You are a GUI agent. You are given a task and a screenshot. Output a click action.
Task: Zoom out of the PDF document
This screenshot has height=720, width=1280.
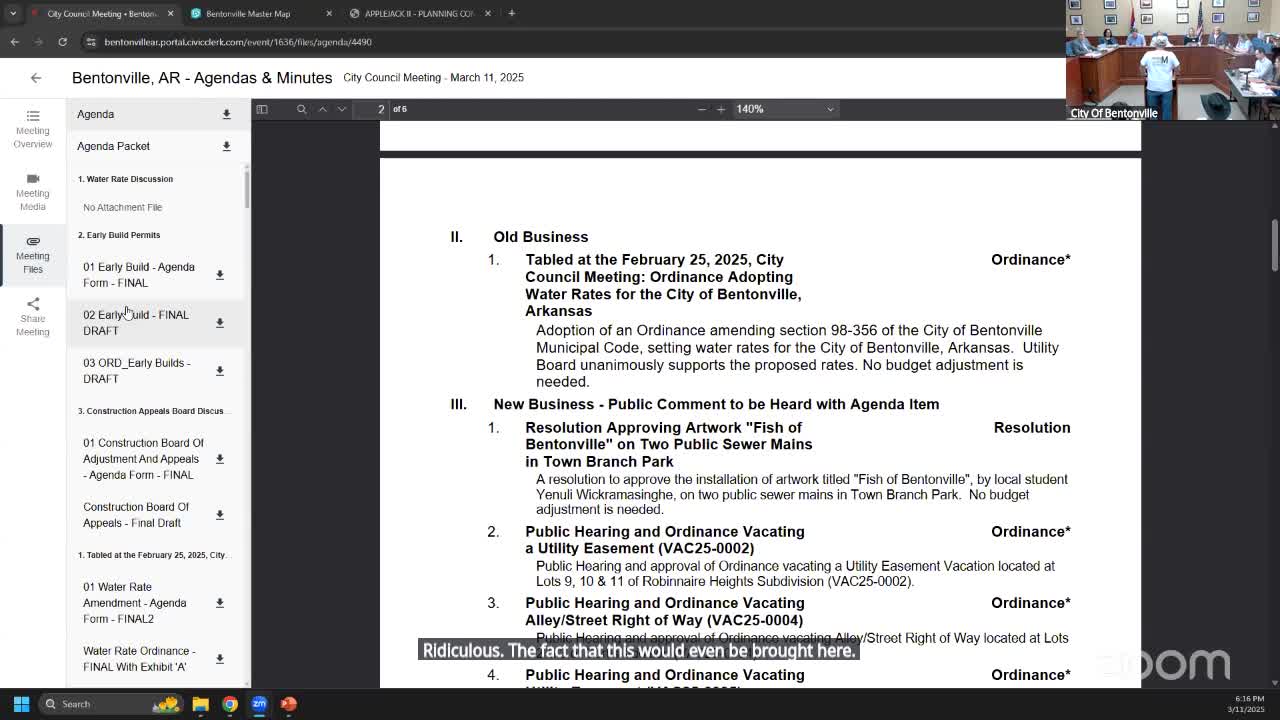pyautogui.click(x=702, y=109)
